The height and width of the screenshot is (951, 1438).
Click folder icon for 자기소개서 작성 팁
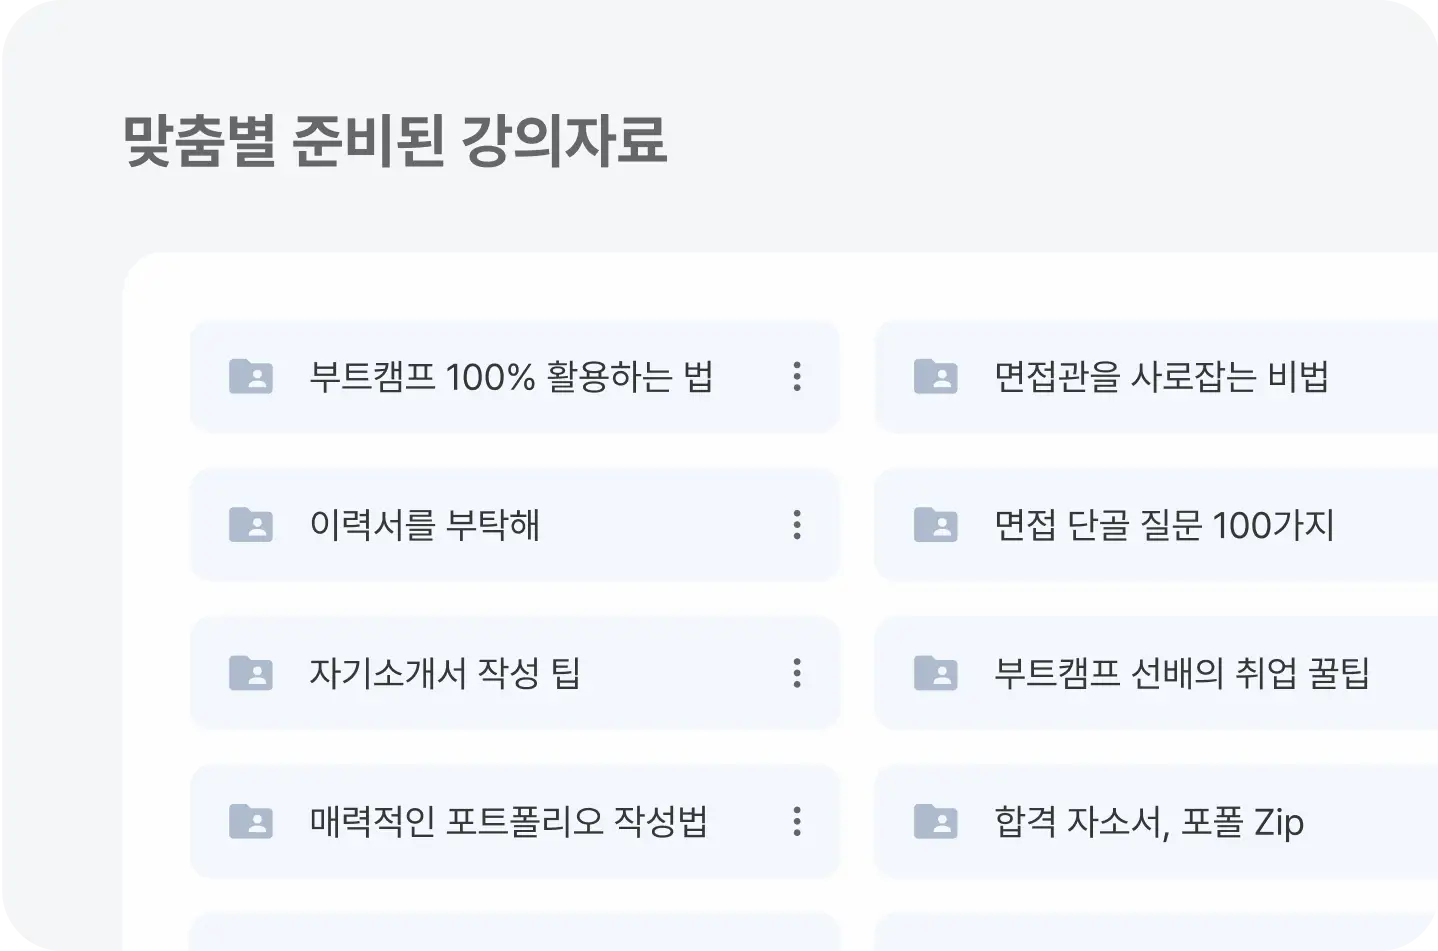pyautogui.click(x=251, y=673)
